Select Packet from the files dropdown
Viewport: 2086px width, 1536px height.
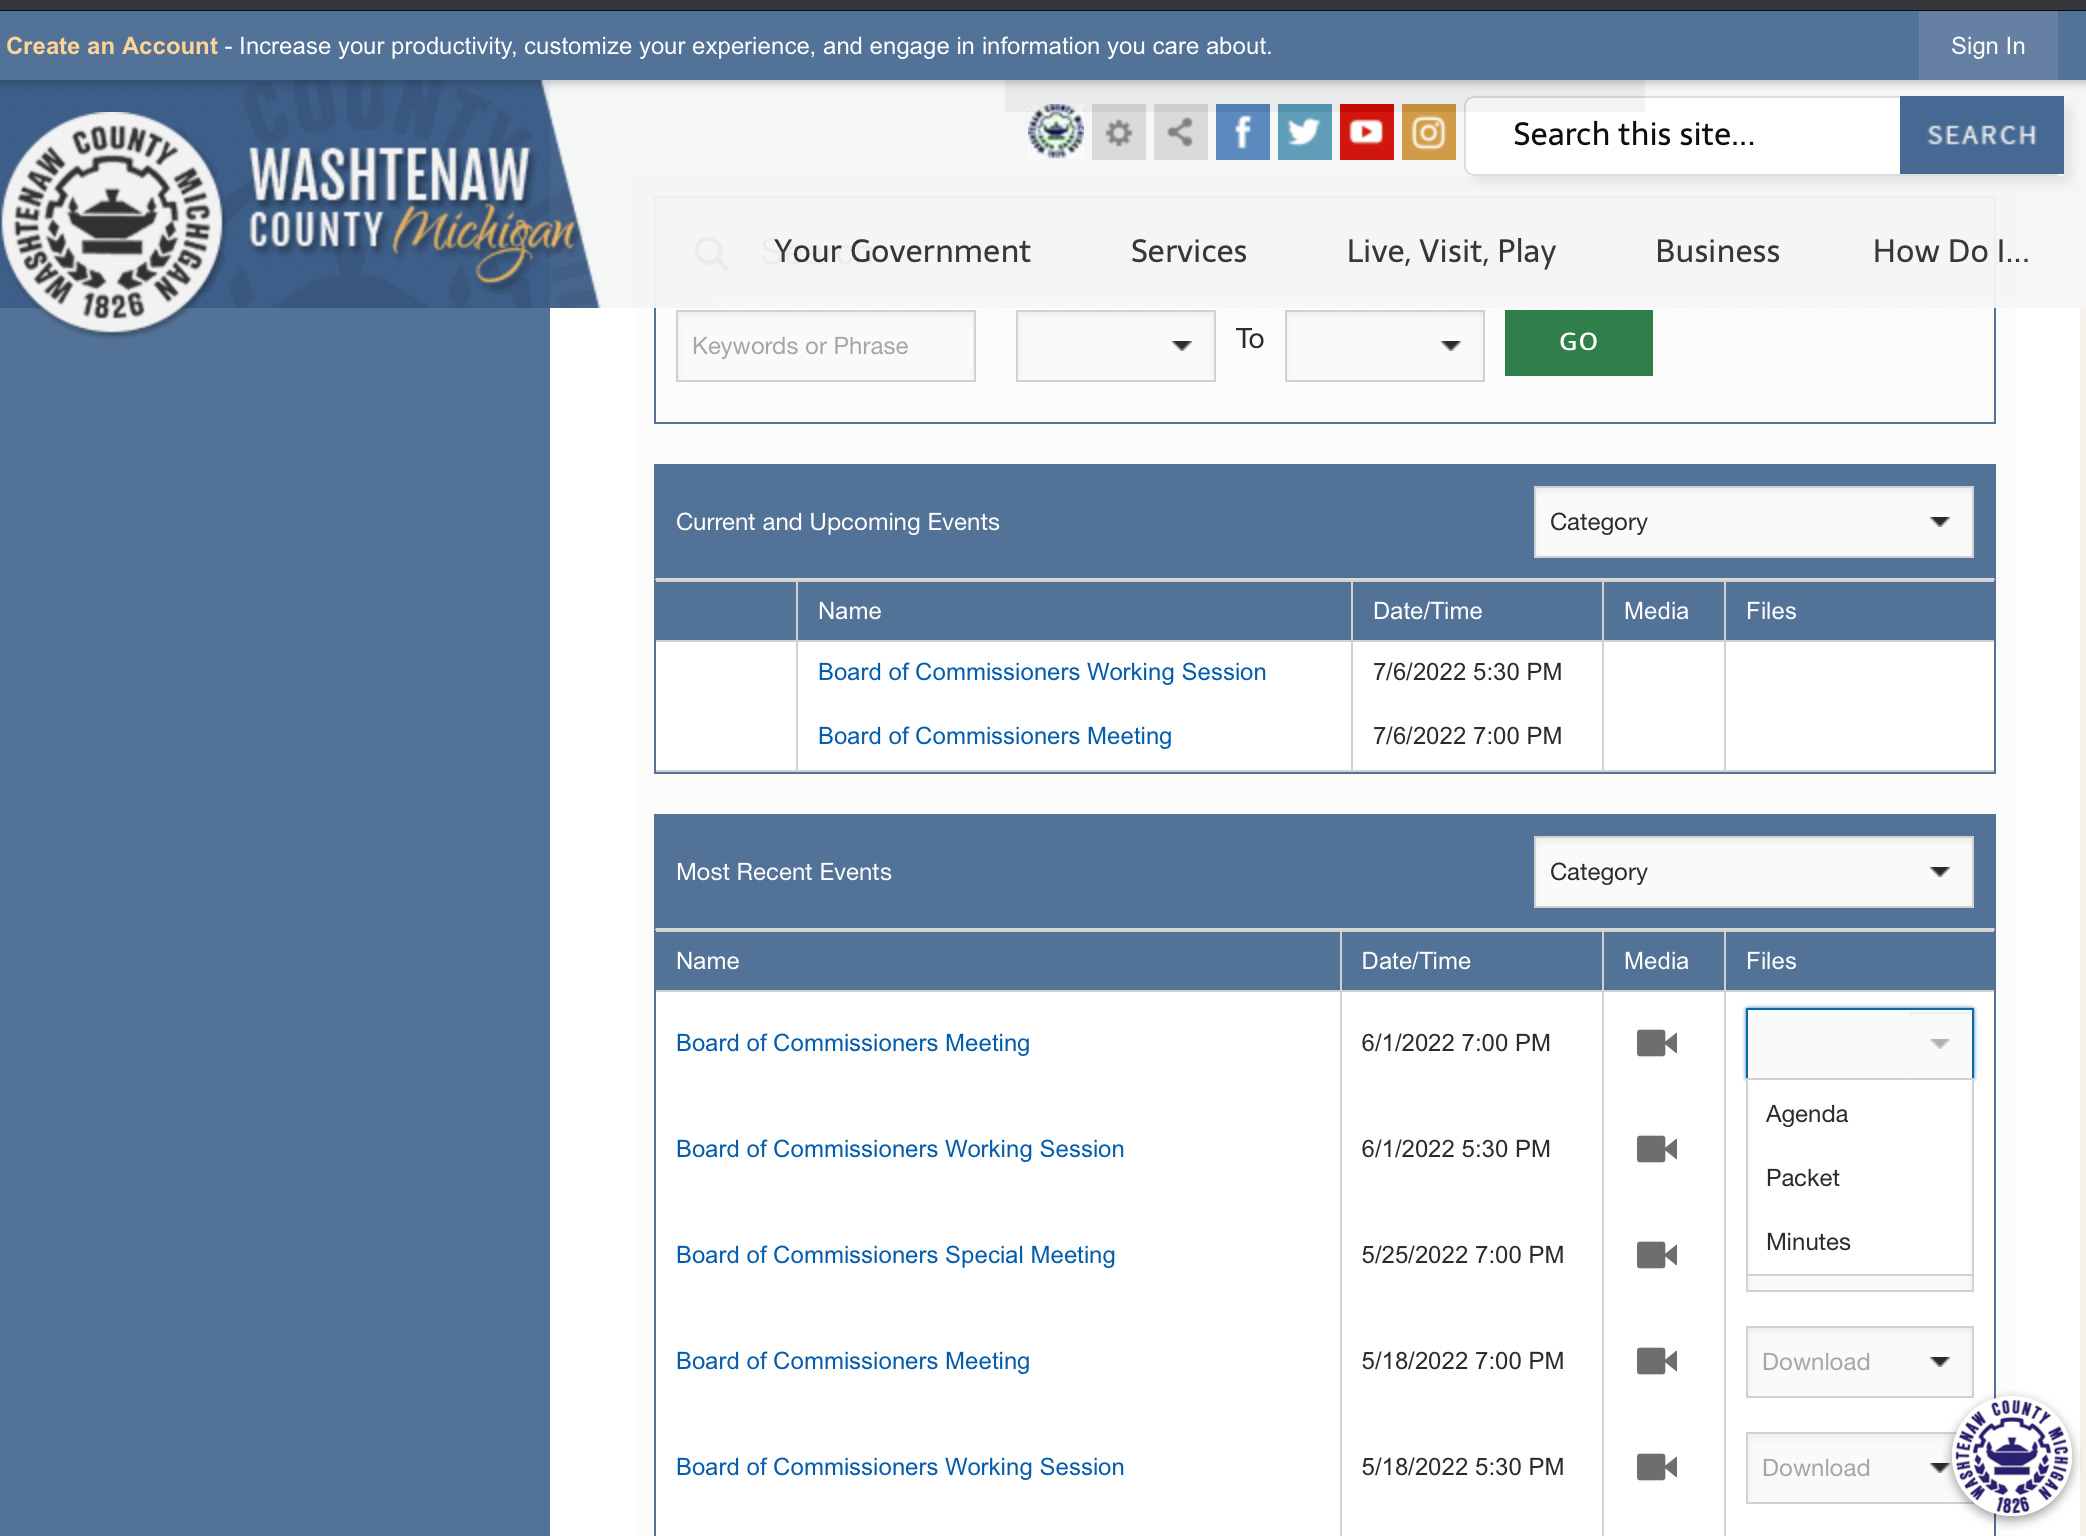click(x=1802, y=1178)
